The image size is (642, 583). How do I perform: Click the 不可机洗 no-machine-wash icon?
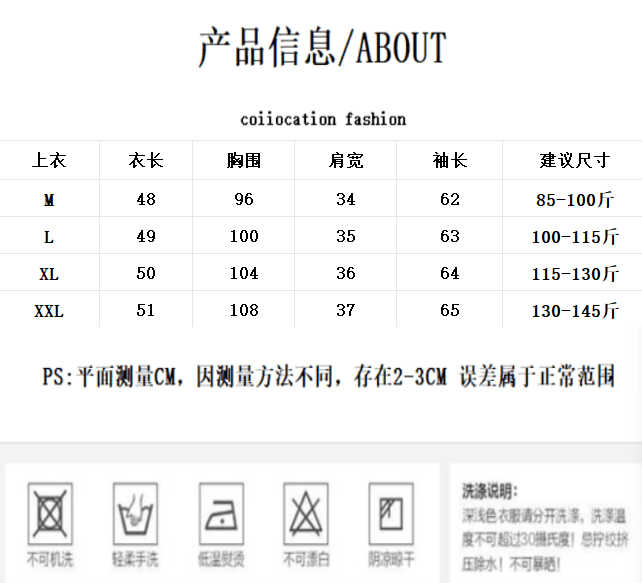coord(50,514)
